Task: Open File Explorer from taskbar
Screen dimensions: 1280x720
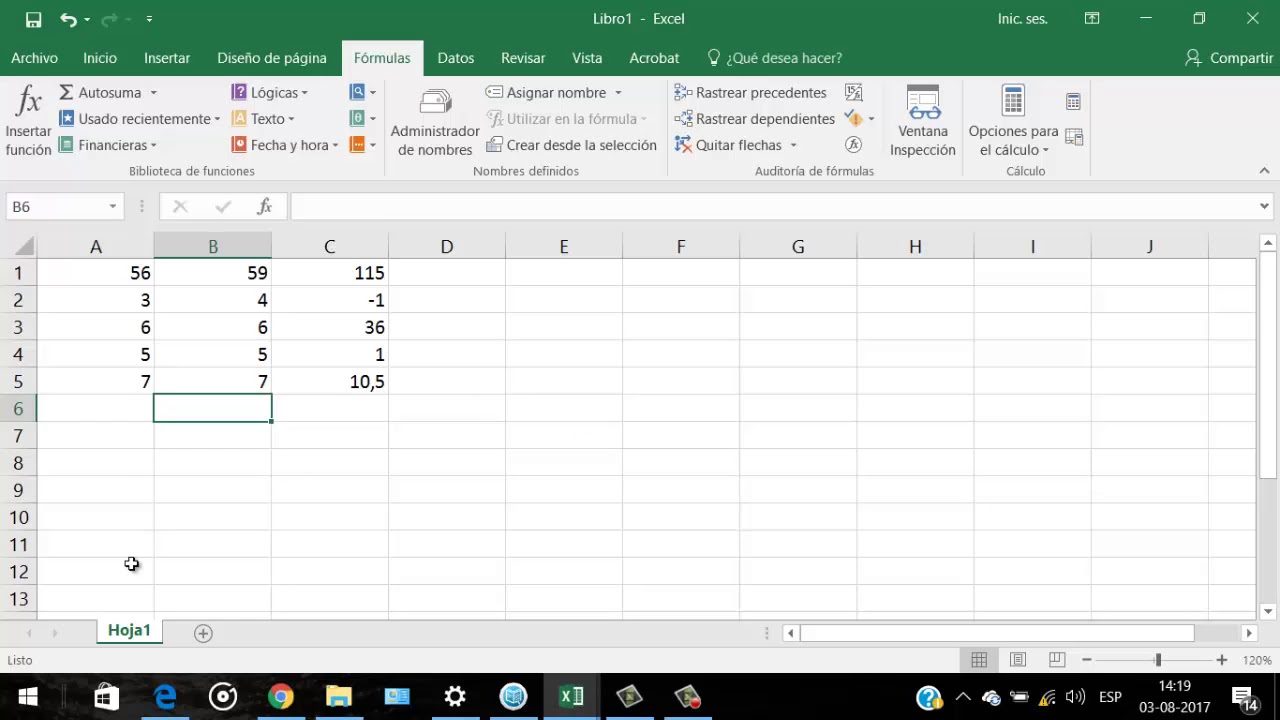Action: pyautogui.click(x=339, y=697)
